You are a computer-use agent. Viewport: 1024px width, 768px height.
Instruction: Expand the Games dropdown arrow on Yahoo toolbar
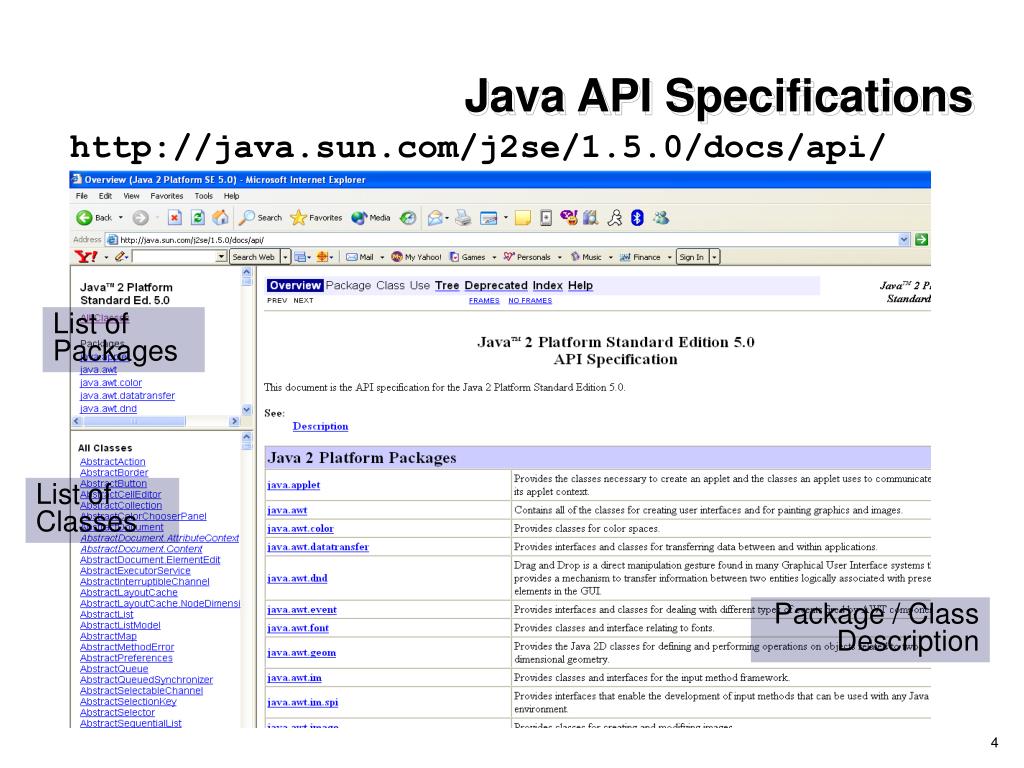pyautogui.click(x=494, y=257)
